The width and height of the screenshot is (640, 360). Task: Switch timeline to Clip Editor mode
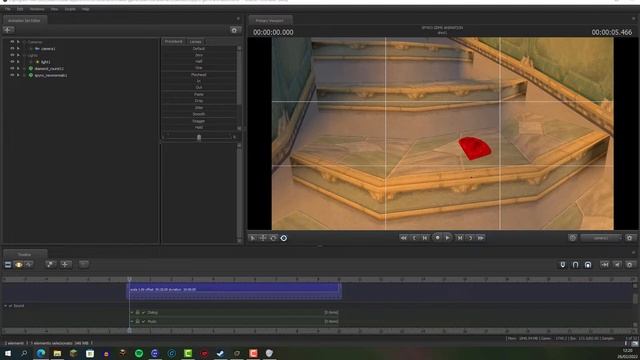[x=8, y=264]
